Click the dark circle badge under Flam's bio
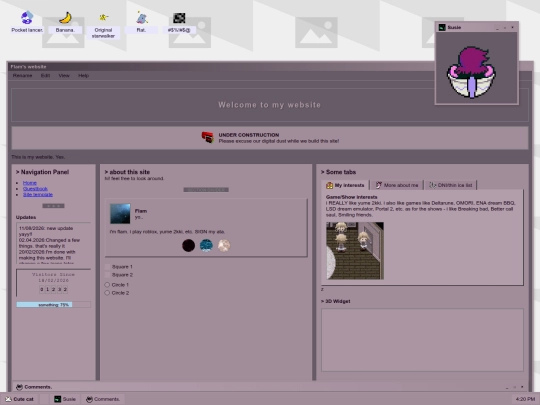 click(188, 246)
